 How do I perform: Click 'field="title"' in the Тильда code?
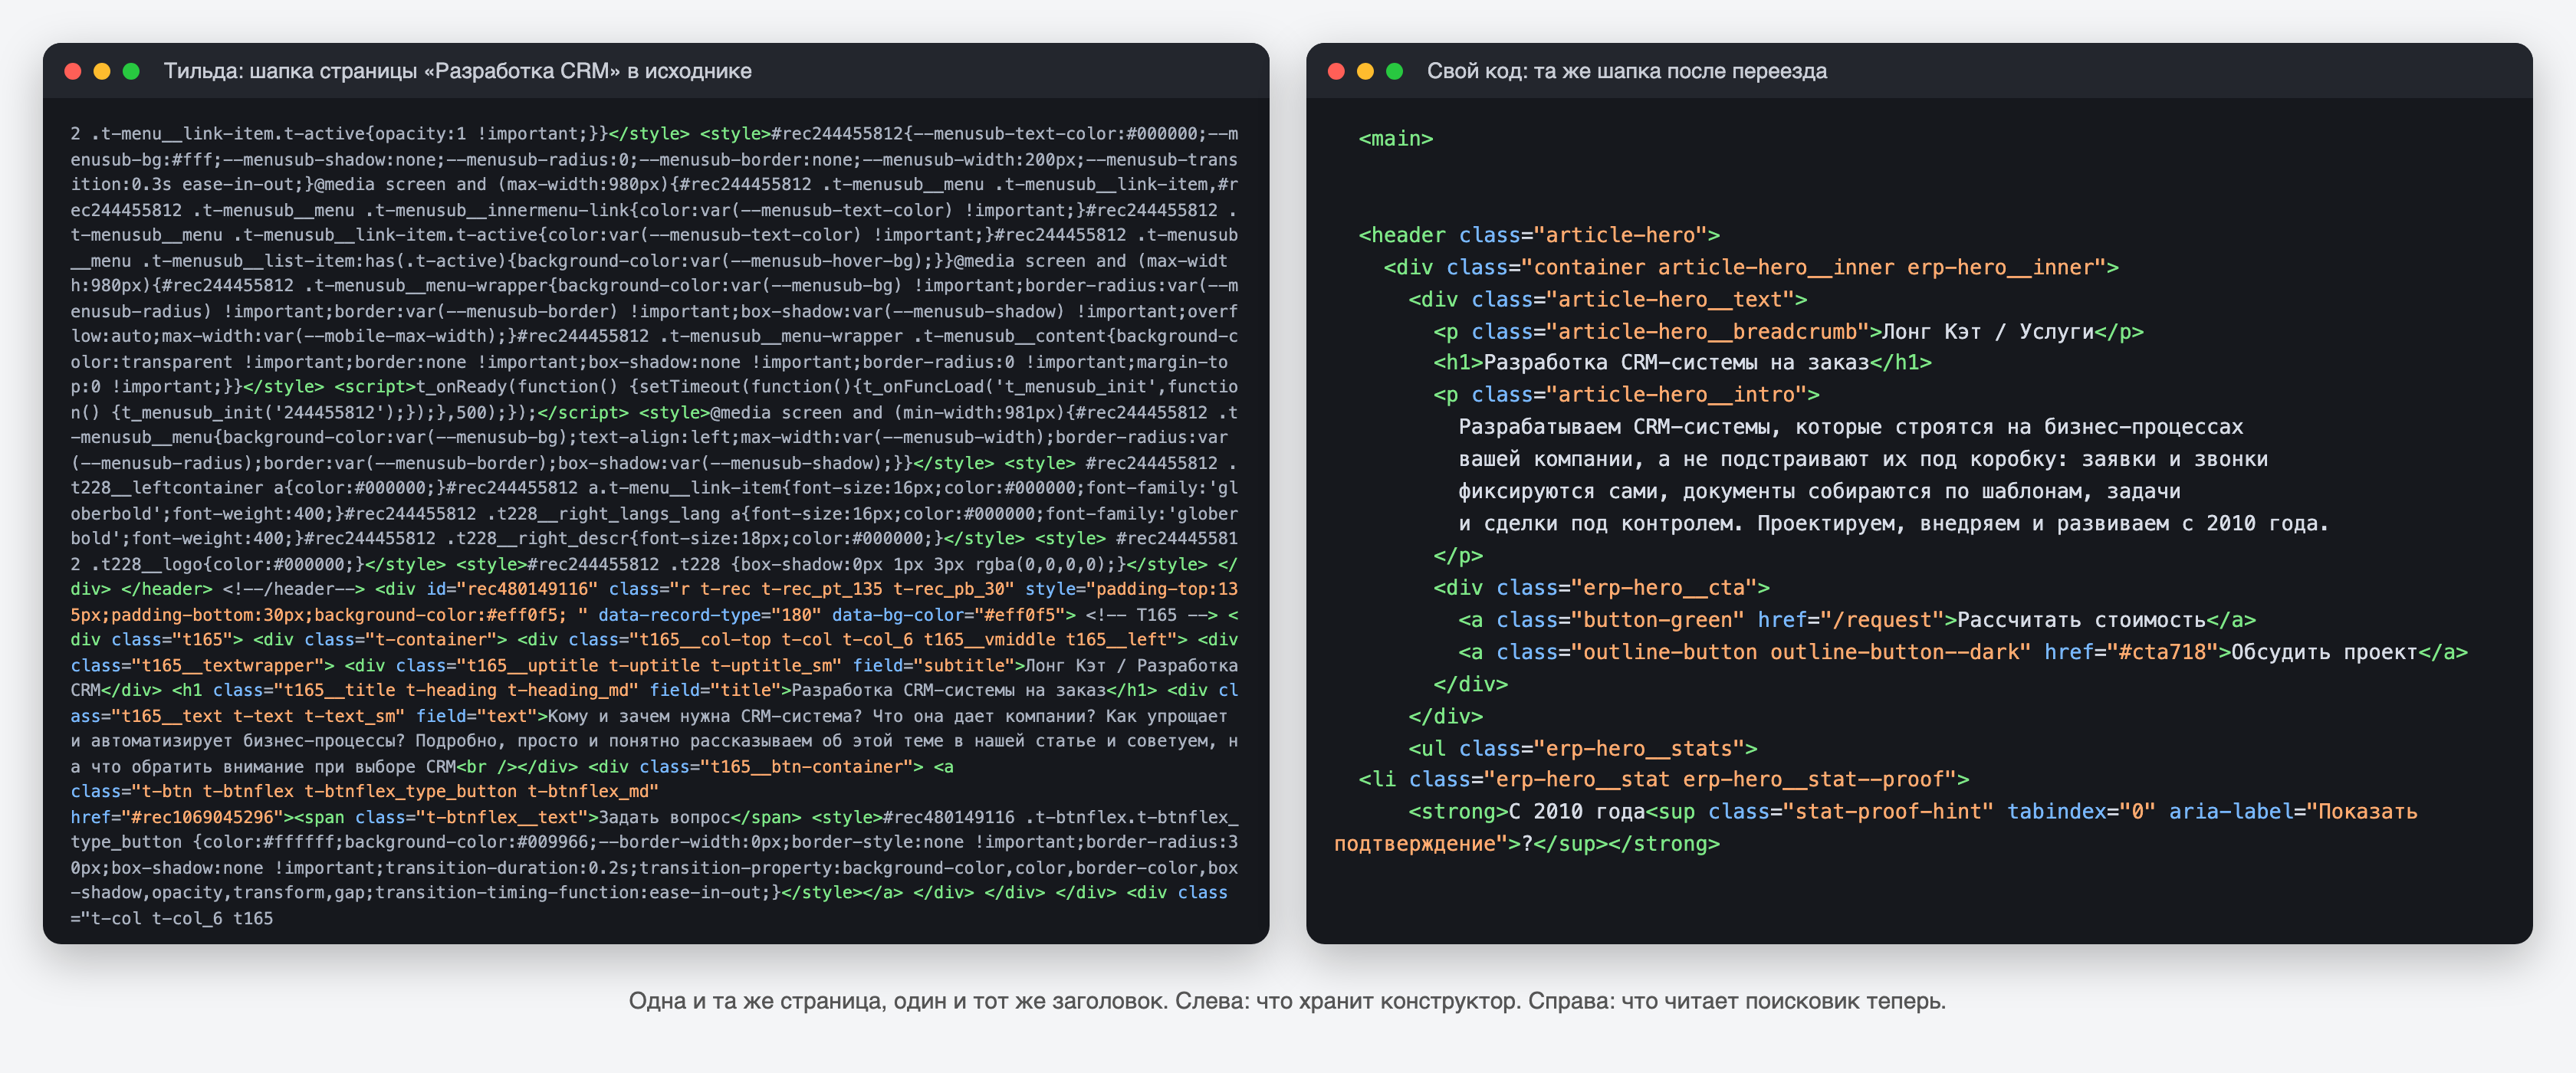click(x=715, y=690)
